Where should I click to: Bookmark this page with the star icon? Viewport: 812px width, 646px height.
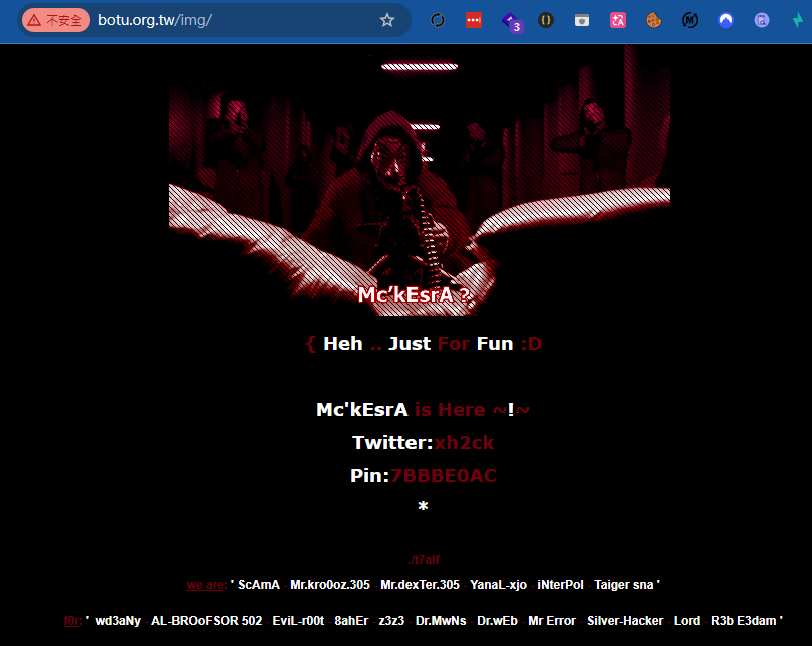tap(387, 20)
